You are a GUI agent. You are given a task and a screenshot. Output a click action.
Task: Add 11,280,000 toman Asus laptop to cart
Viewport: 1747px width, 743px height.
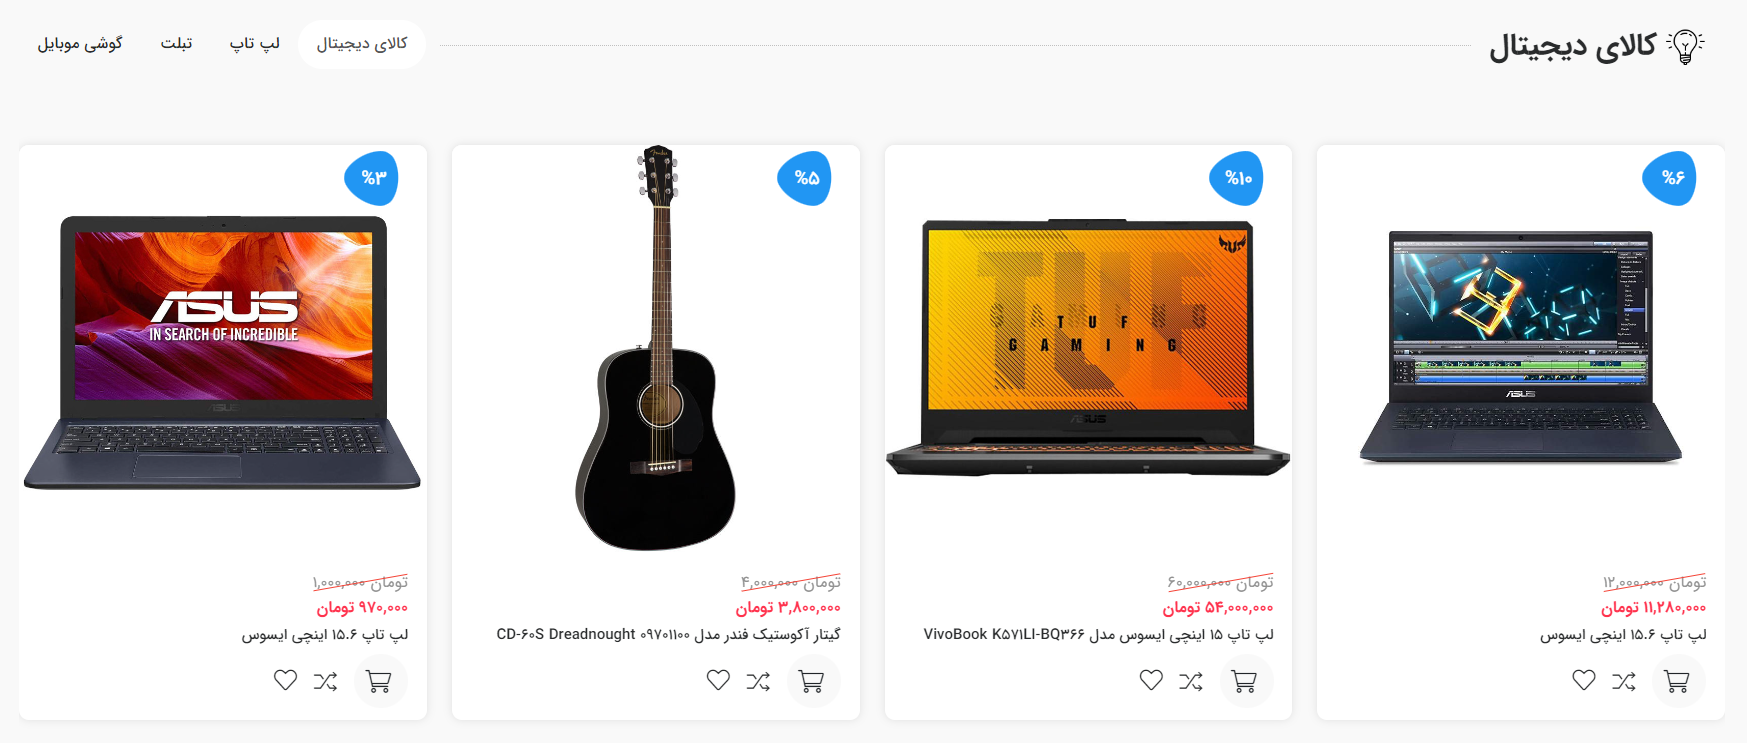coord(1677,681)
